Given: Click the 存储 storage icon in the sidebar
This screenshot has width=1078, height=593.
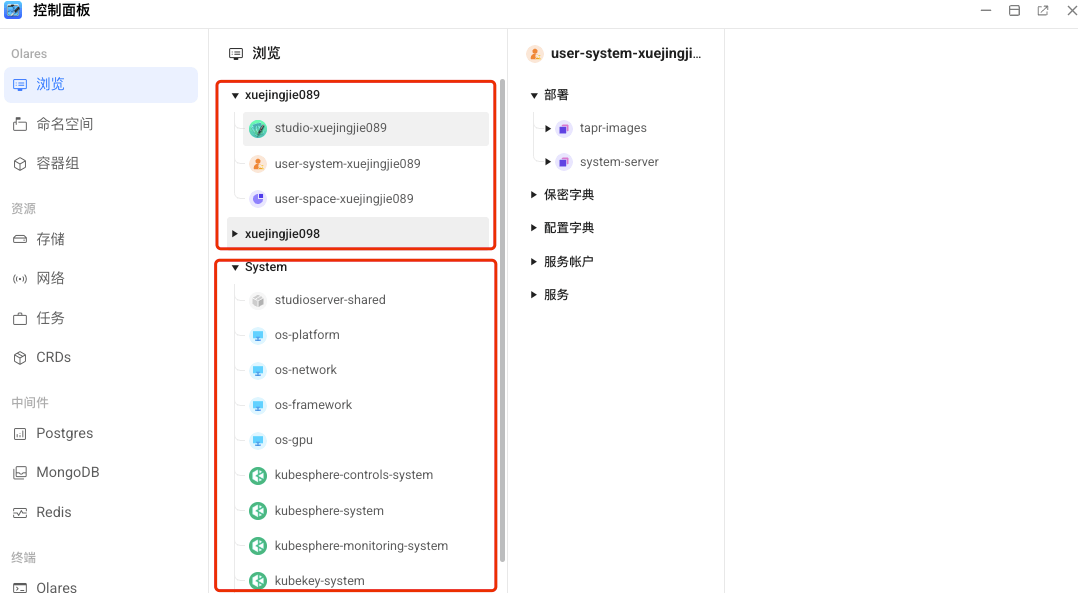Looking at the screenshot, I should [20, 238].
